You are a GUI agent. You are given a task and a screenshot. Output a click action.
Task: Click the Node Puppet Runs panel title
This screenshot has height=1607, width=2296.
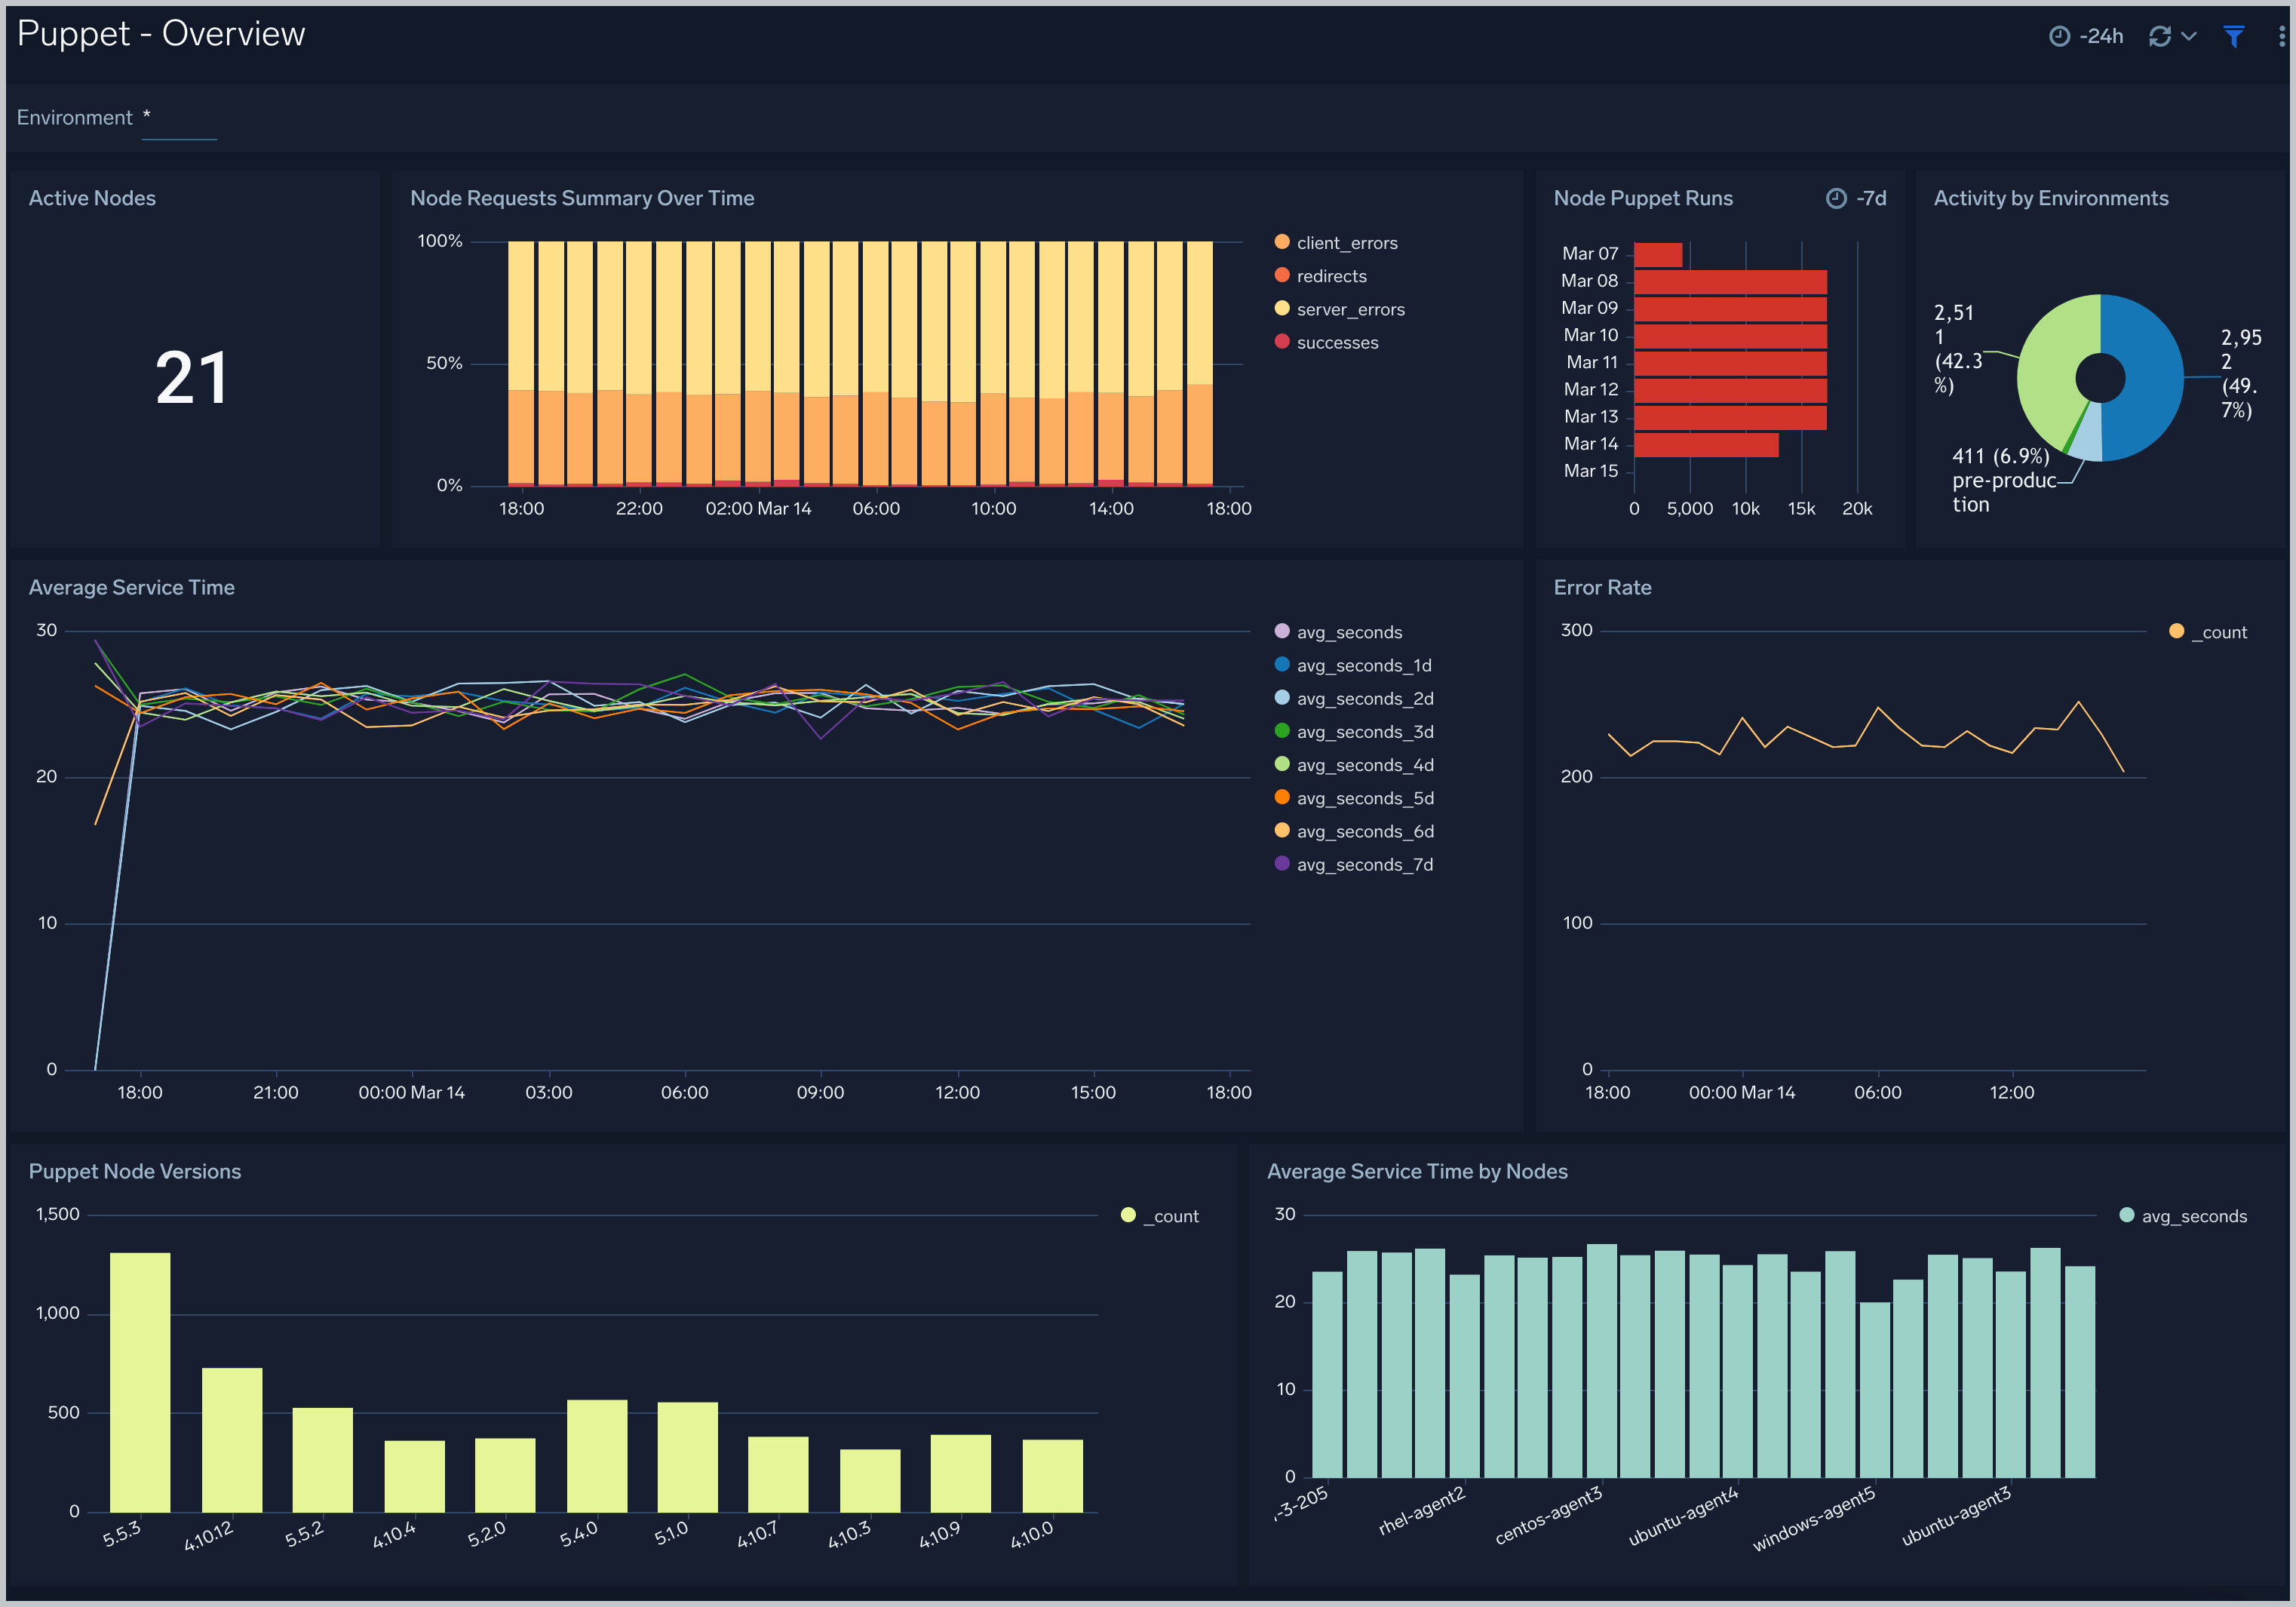click(x=1643, y=198)
